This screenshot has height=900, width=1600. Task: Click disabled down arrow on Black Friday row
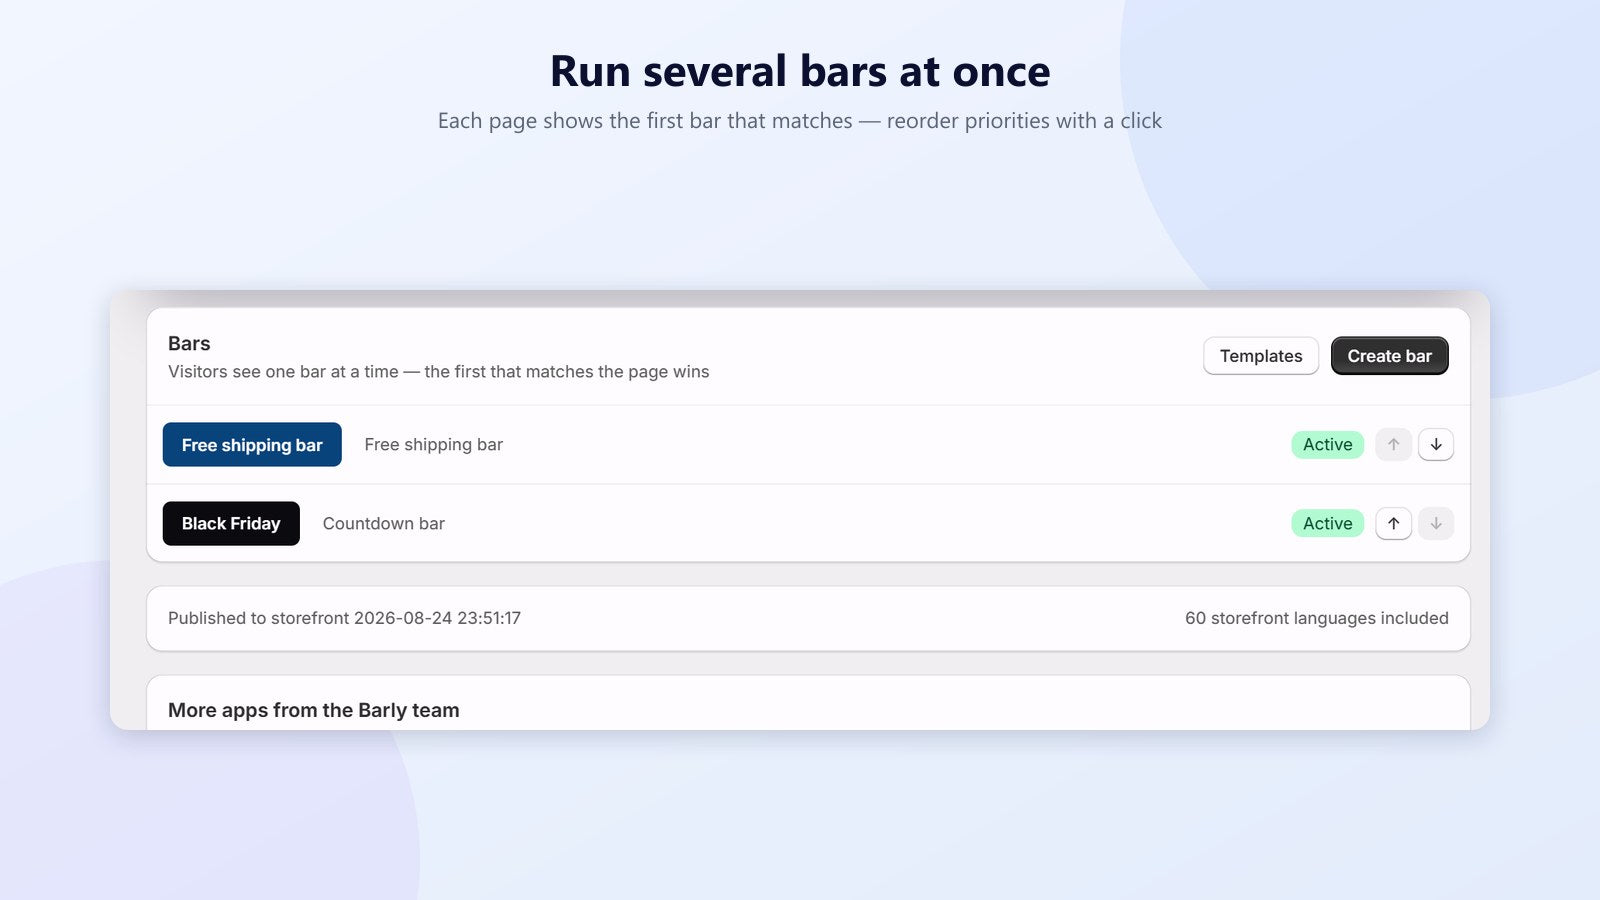click(1436, 523)
